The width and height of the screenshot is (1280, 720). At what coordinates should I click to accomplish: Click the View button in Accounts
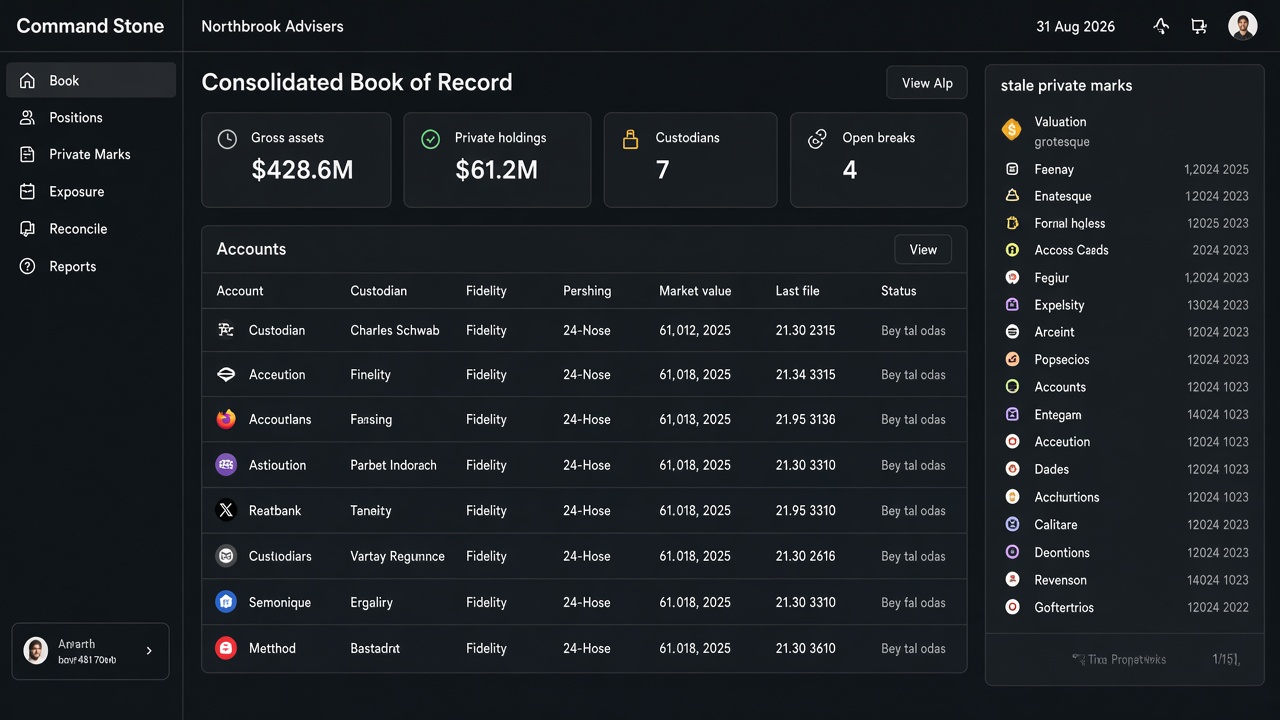point(923,250)
